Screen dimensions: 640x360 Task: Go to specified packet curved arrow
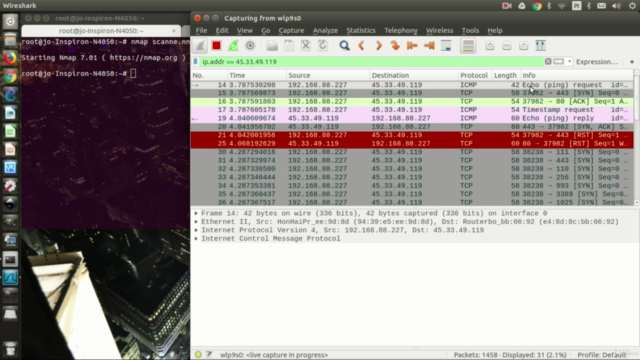pos(395,46)
